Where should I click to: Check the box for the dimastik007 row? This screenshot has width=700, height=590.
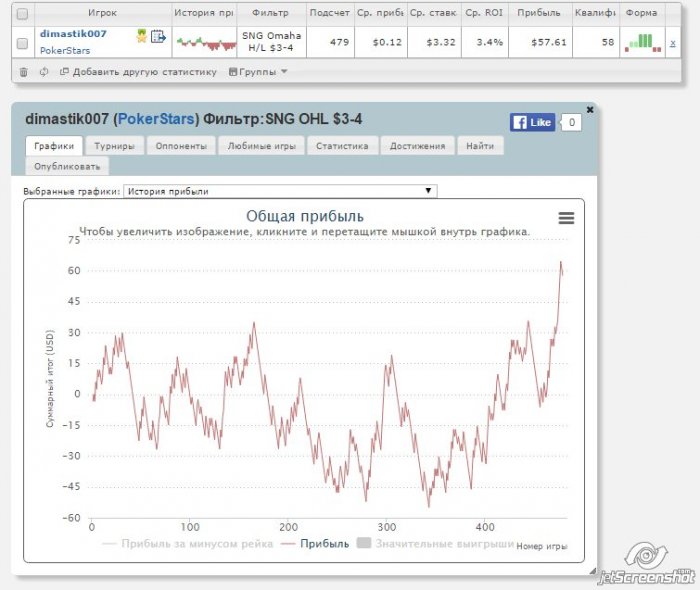click(22, 43)
